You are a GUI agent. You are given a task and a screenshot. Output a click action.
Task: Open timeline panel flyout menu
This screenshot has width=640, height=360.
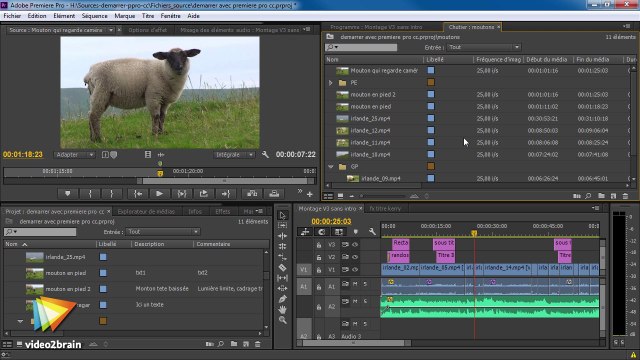[x=596, y=208]
